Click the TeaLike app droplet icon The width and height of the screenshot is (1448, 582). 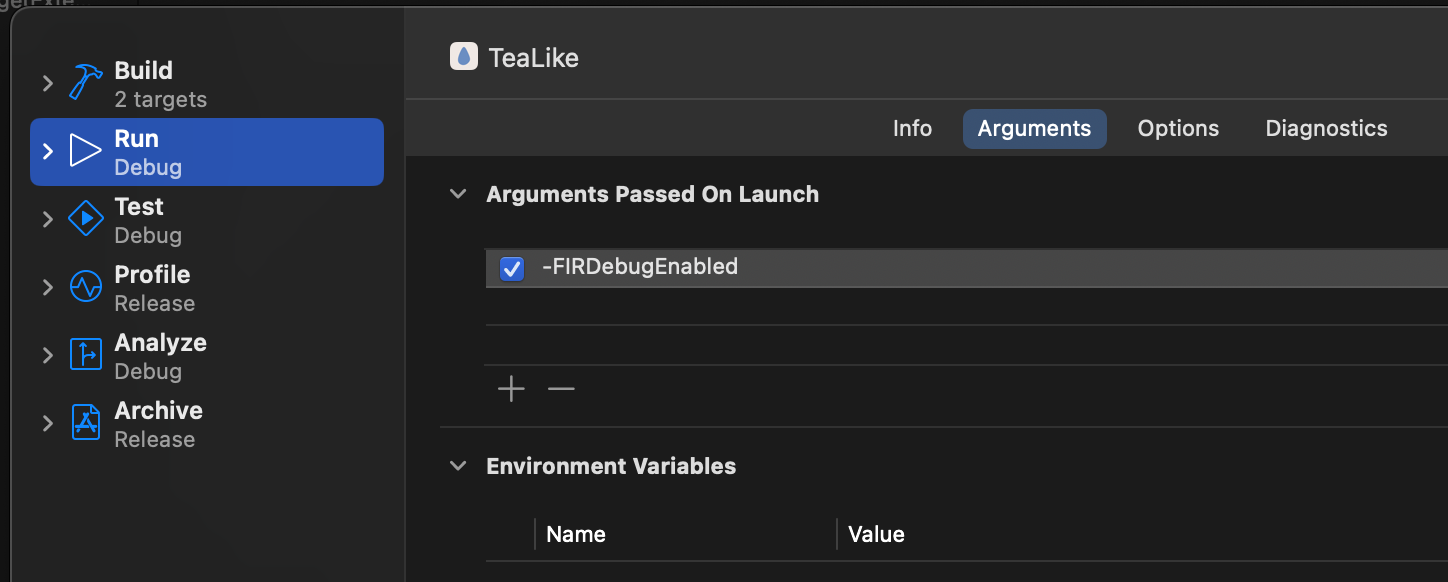pyautogui.click(x=463, y=57)
